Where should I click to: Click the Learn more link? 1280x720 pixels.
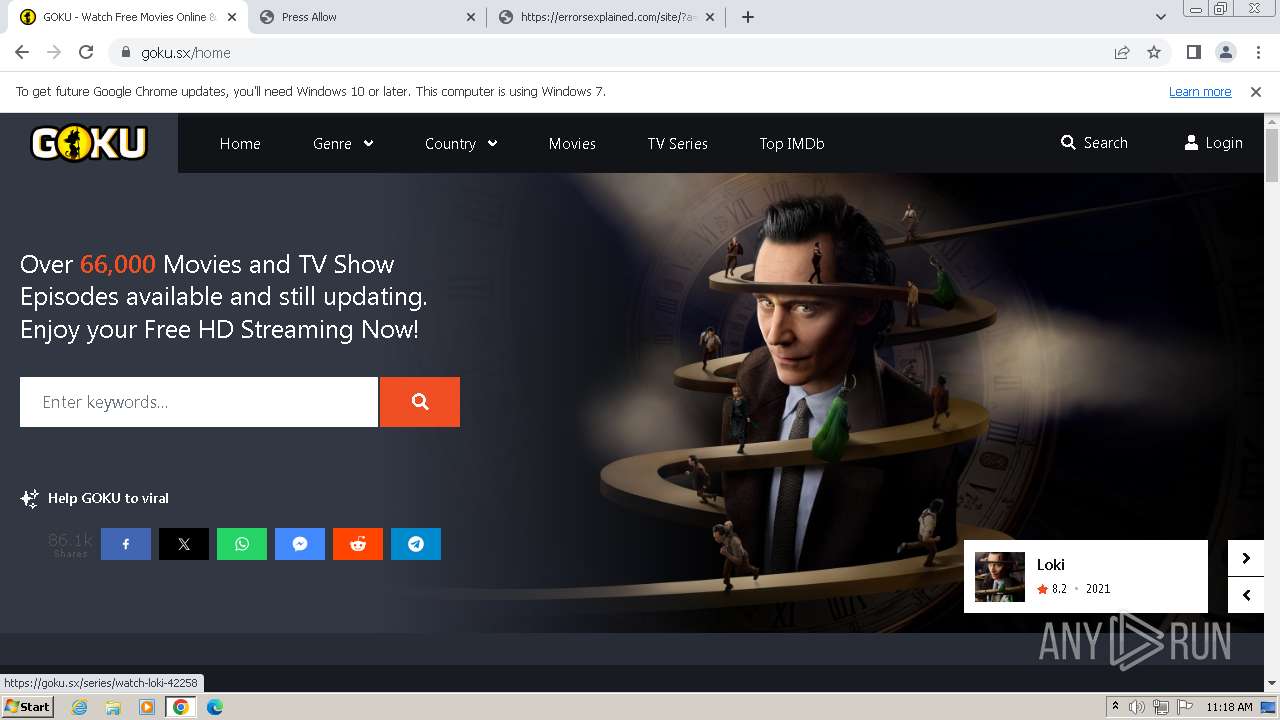click(1200, 91)
